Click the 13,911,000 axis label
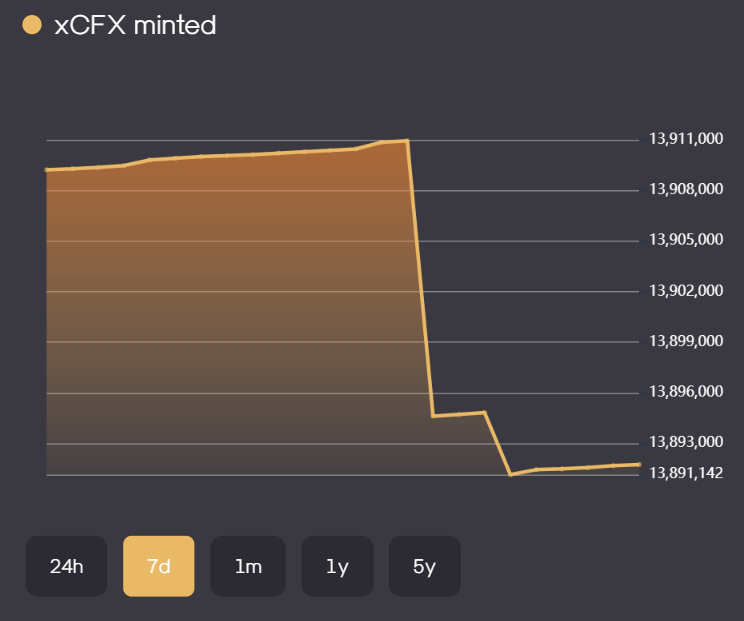This screenshot has width=744, height=621. [686, 139]
